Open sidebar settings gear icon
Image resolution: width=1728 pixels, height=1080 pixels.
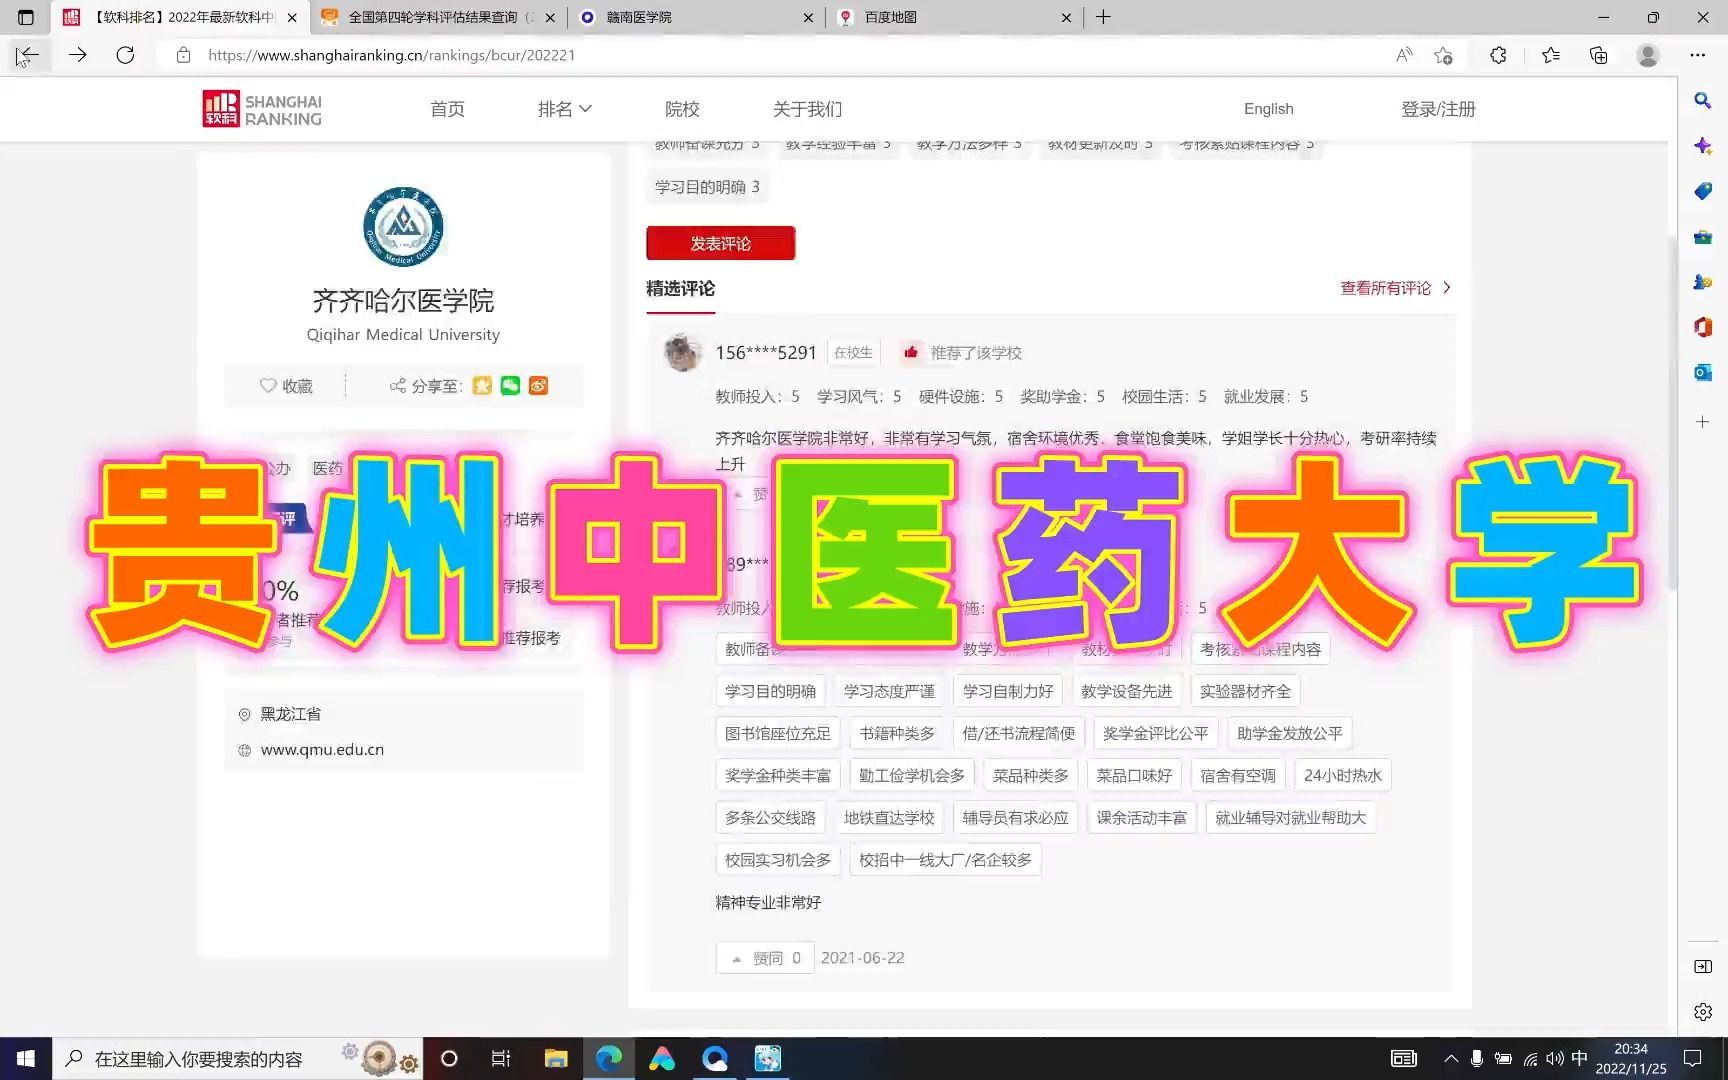pyautogui.click(x=1703, y=1012)
